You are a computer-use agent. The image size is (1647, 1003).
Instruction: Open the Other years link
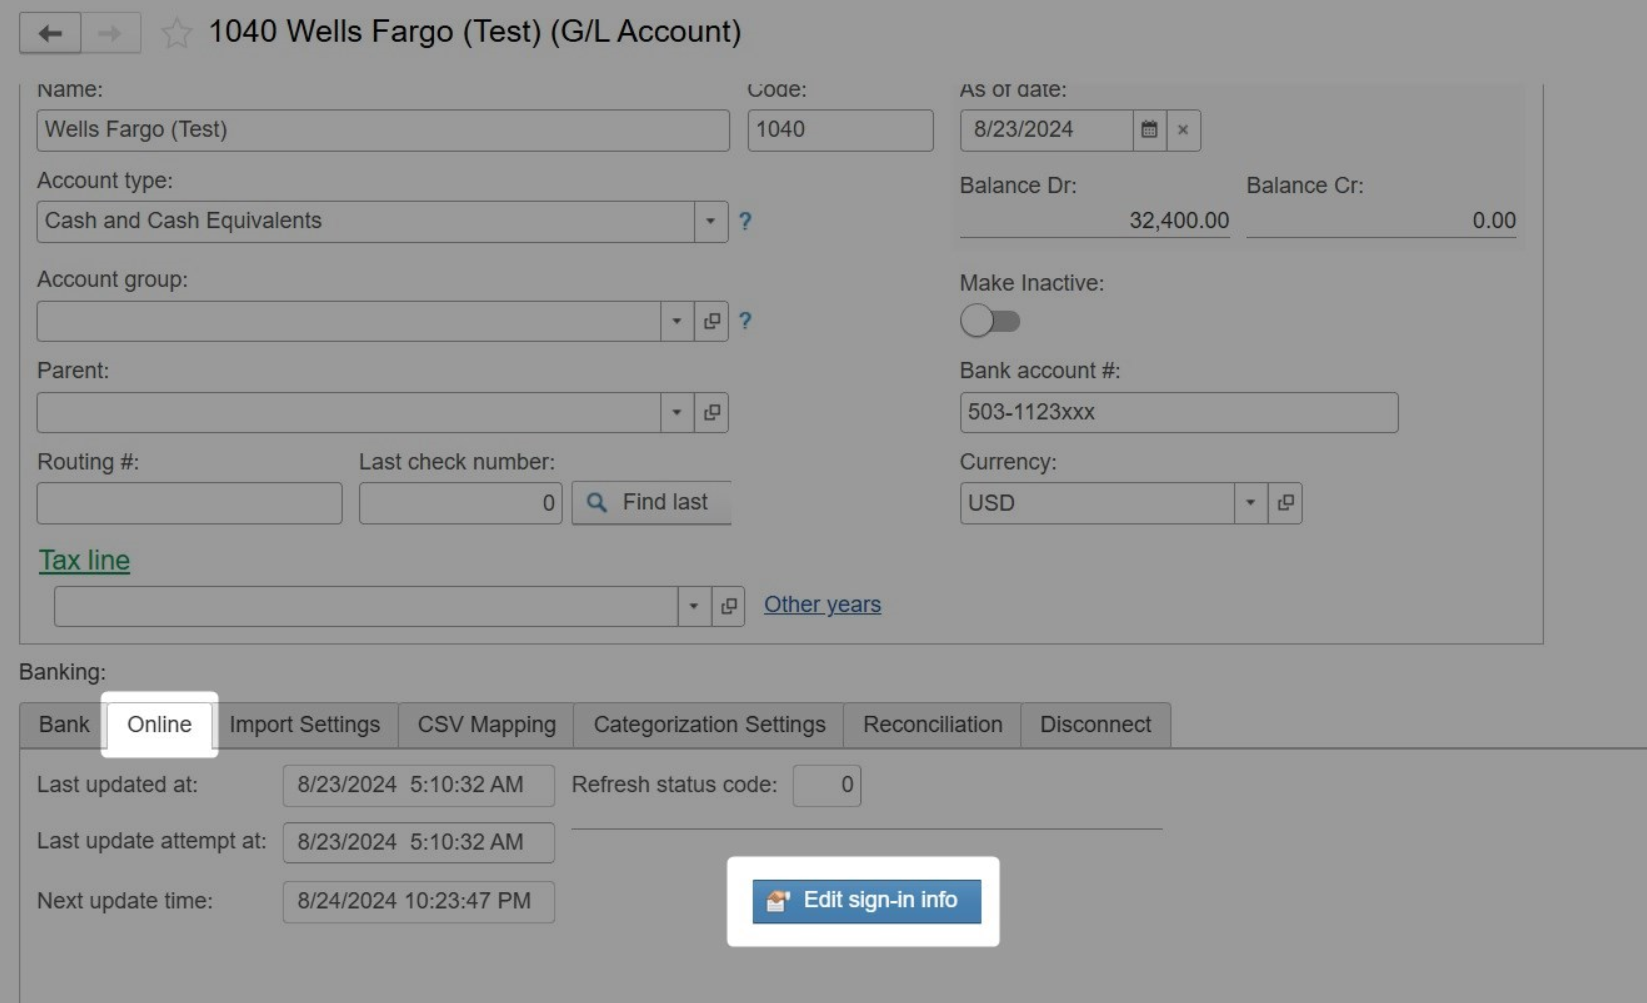822,605
